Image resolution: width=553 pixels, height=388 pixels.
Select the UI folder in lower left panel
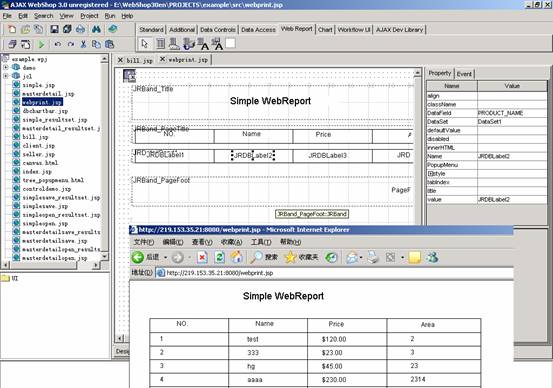pos(10,278)
